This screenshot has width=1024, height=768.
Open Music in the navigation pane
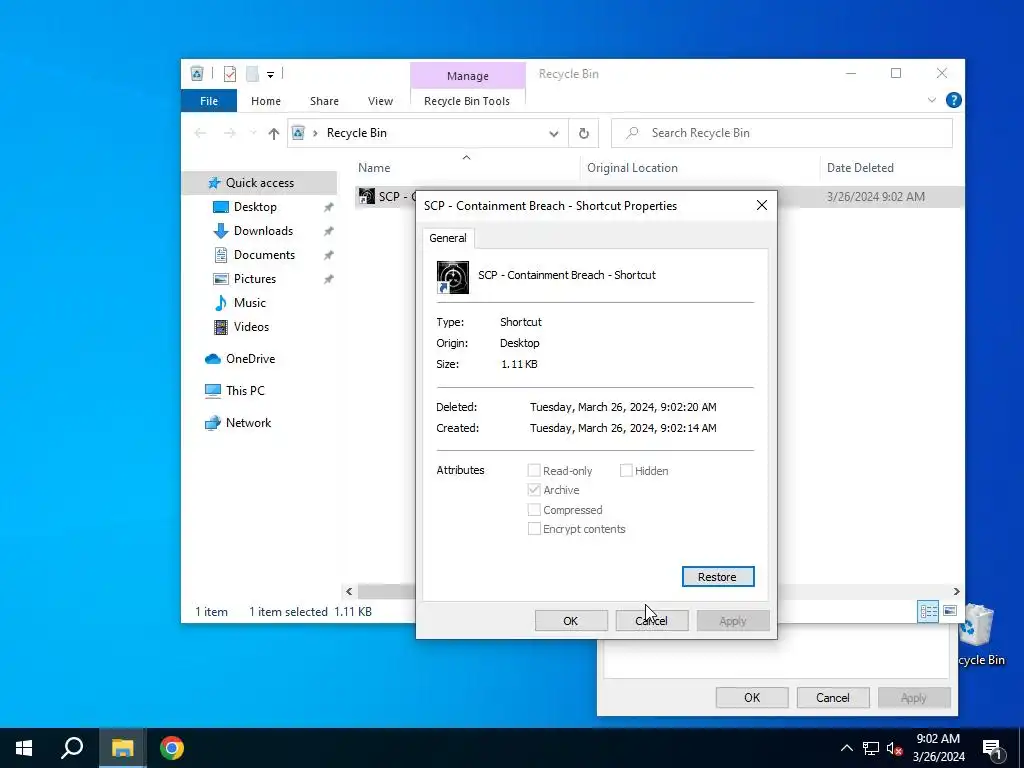249,303
